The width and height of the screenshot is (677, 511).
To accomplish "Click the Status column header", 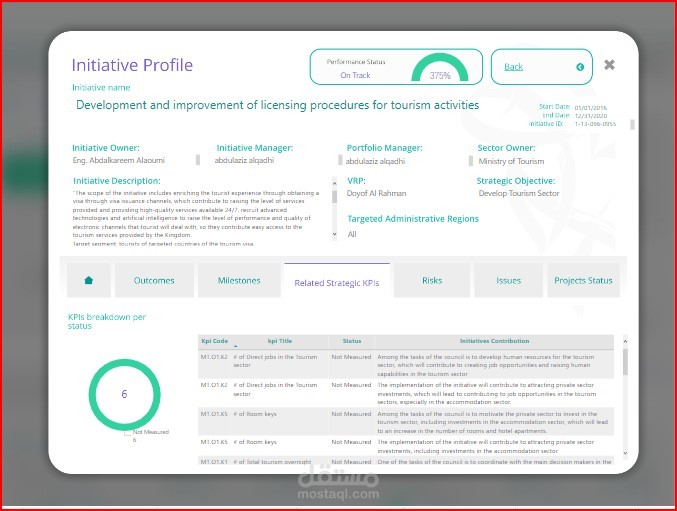I will 351,341.
